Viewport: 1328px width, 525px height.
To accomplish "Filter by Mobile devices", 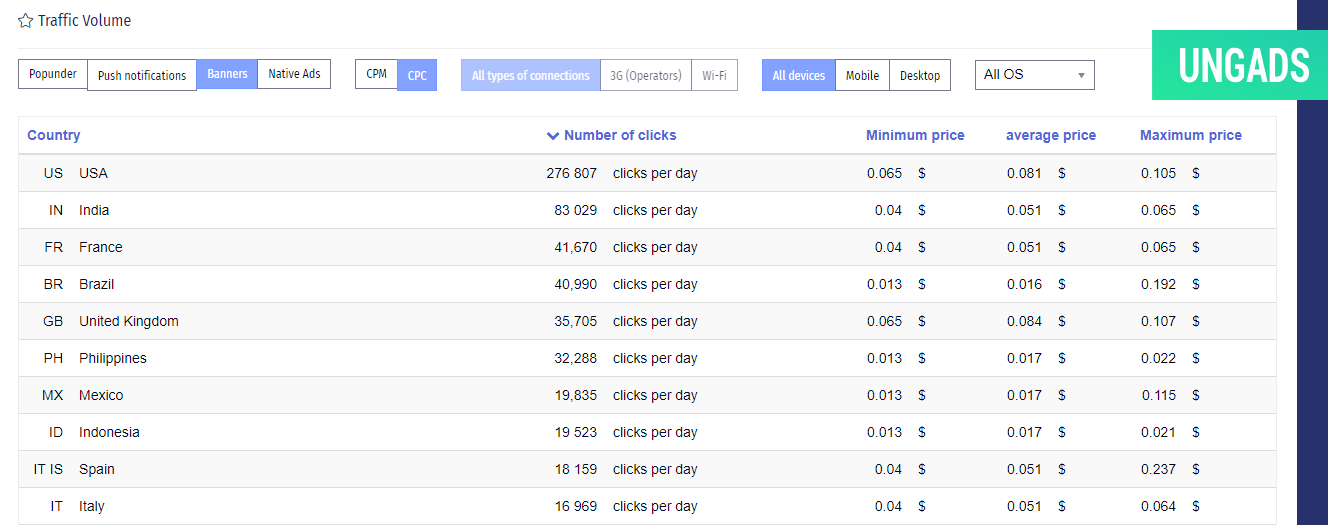I will pyautogui.click(x=862, y=75).
